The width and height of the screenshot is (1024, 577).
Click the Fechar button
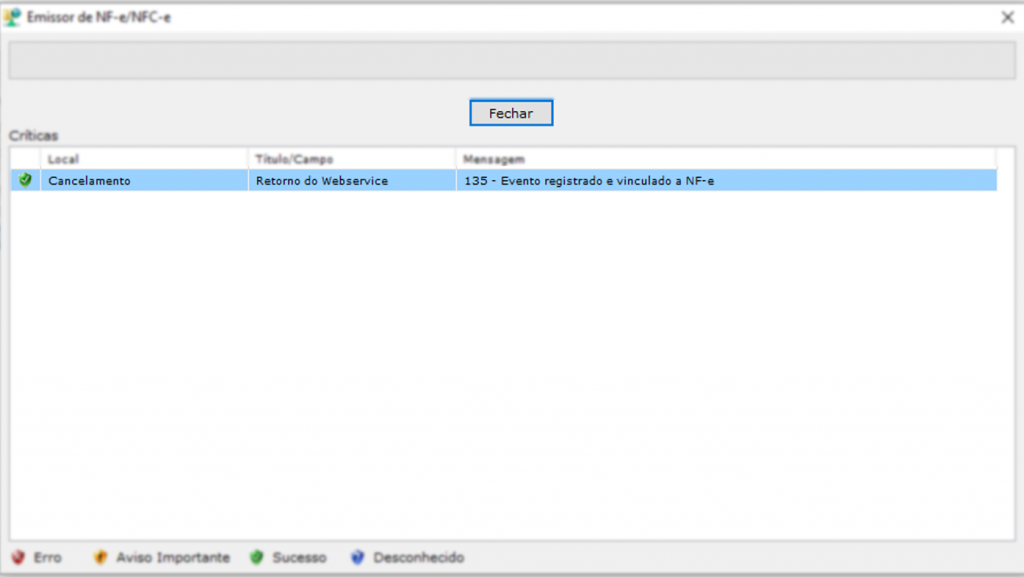pos(511,113)
